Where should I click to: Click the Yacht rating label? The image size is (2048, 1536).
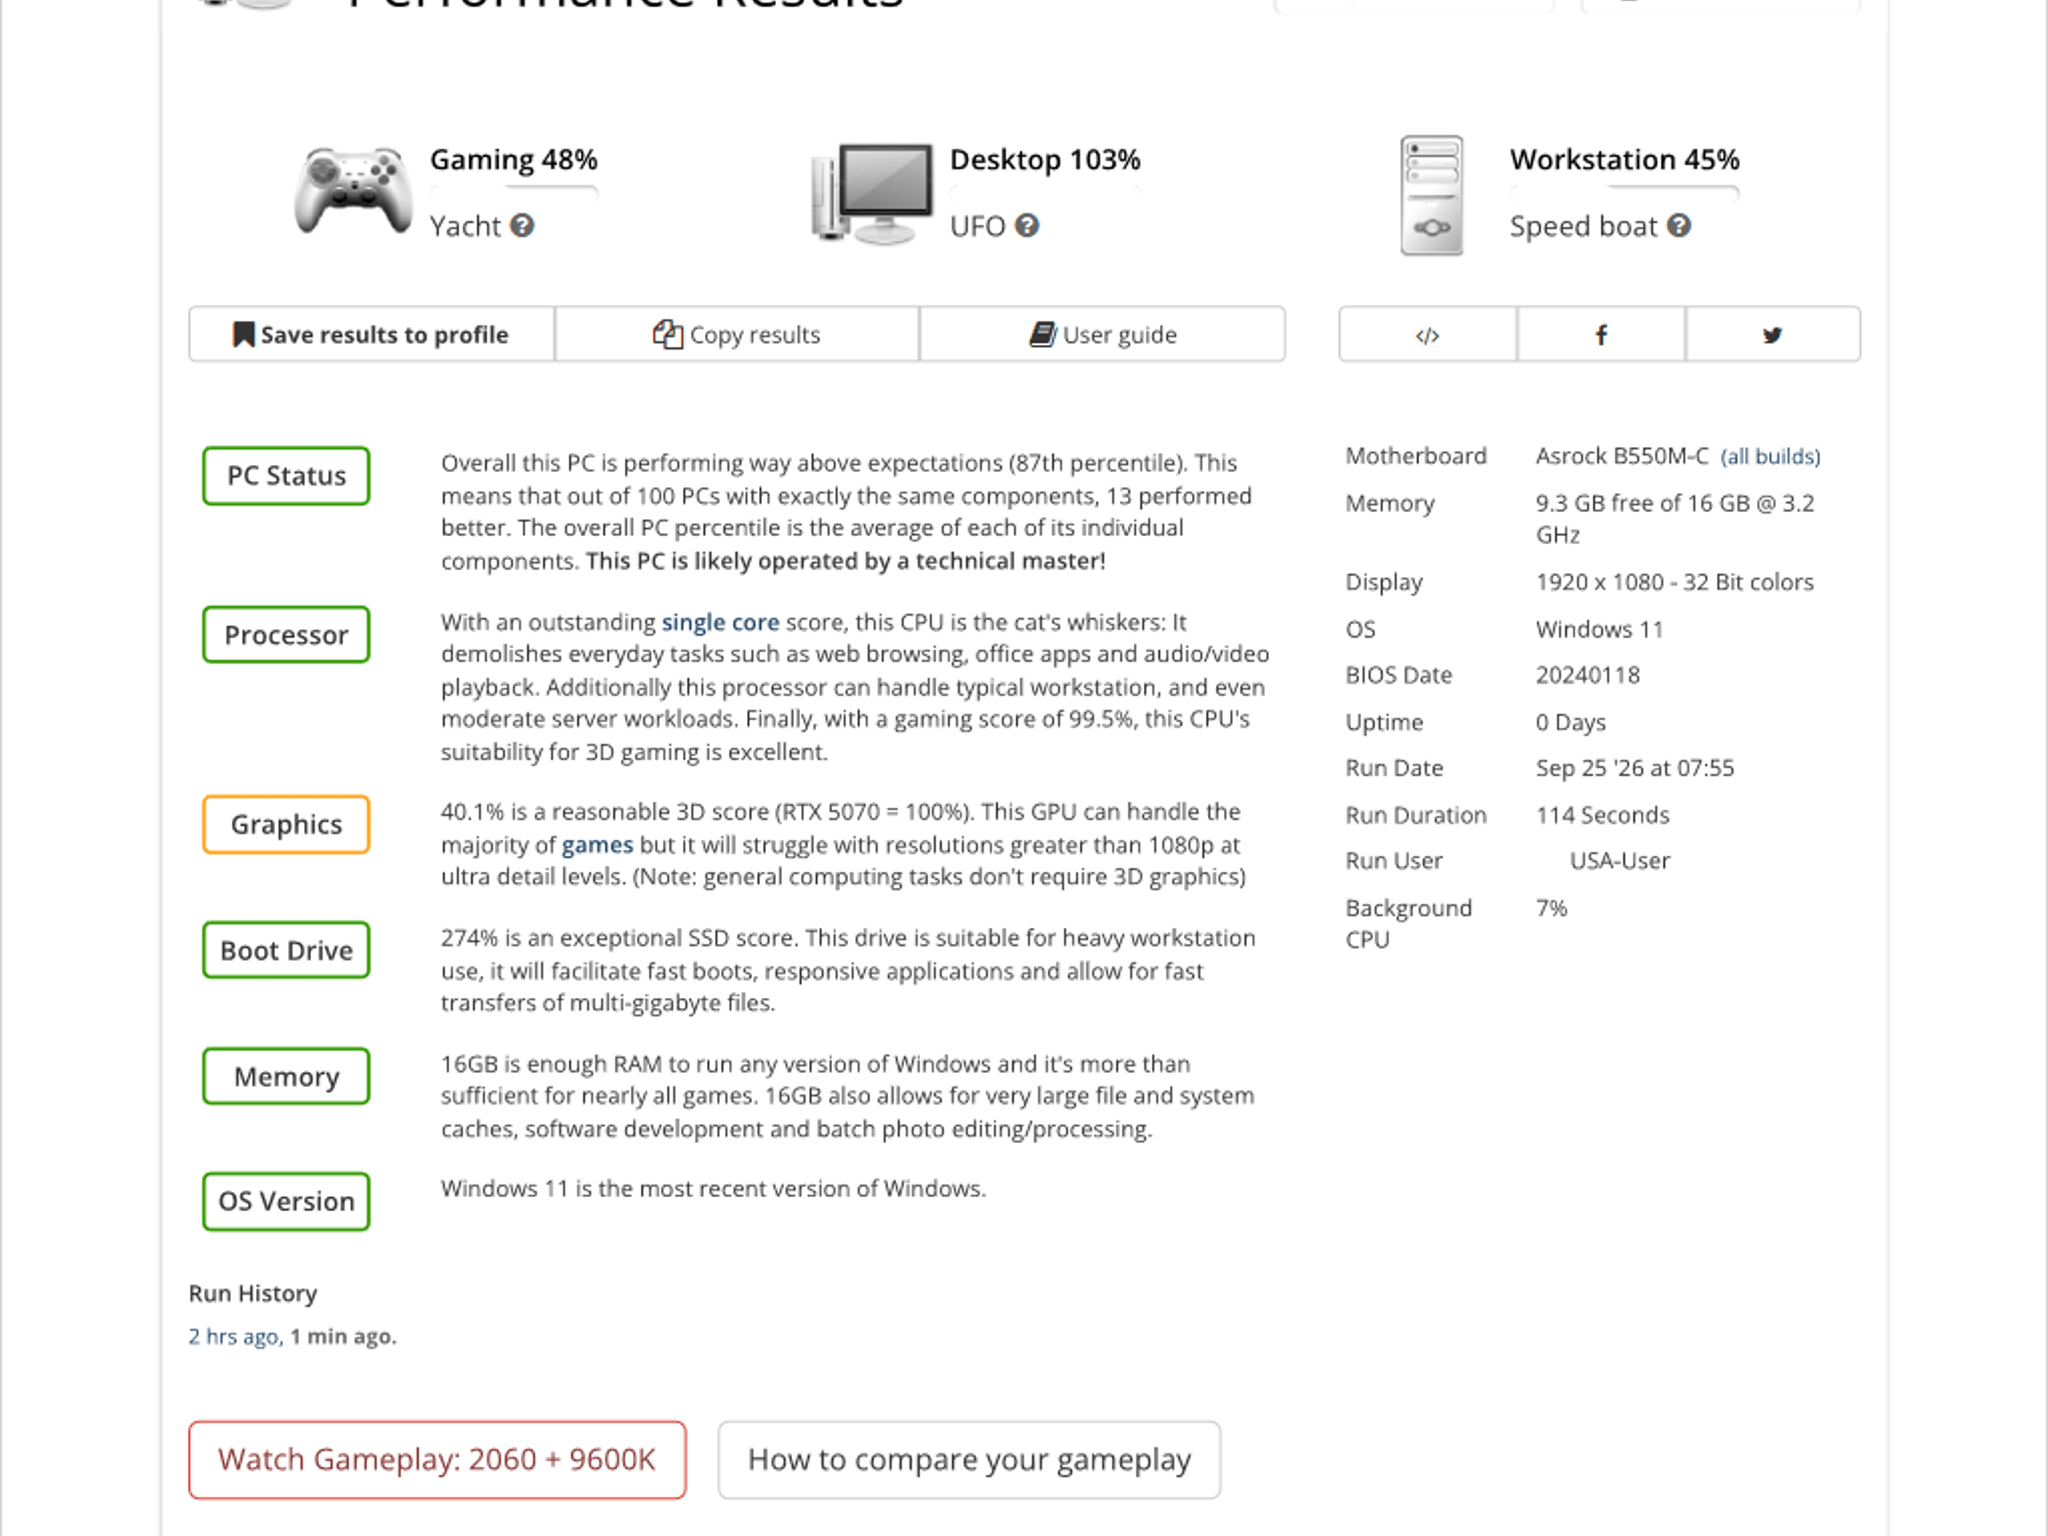tap(465, 227)
